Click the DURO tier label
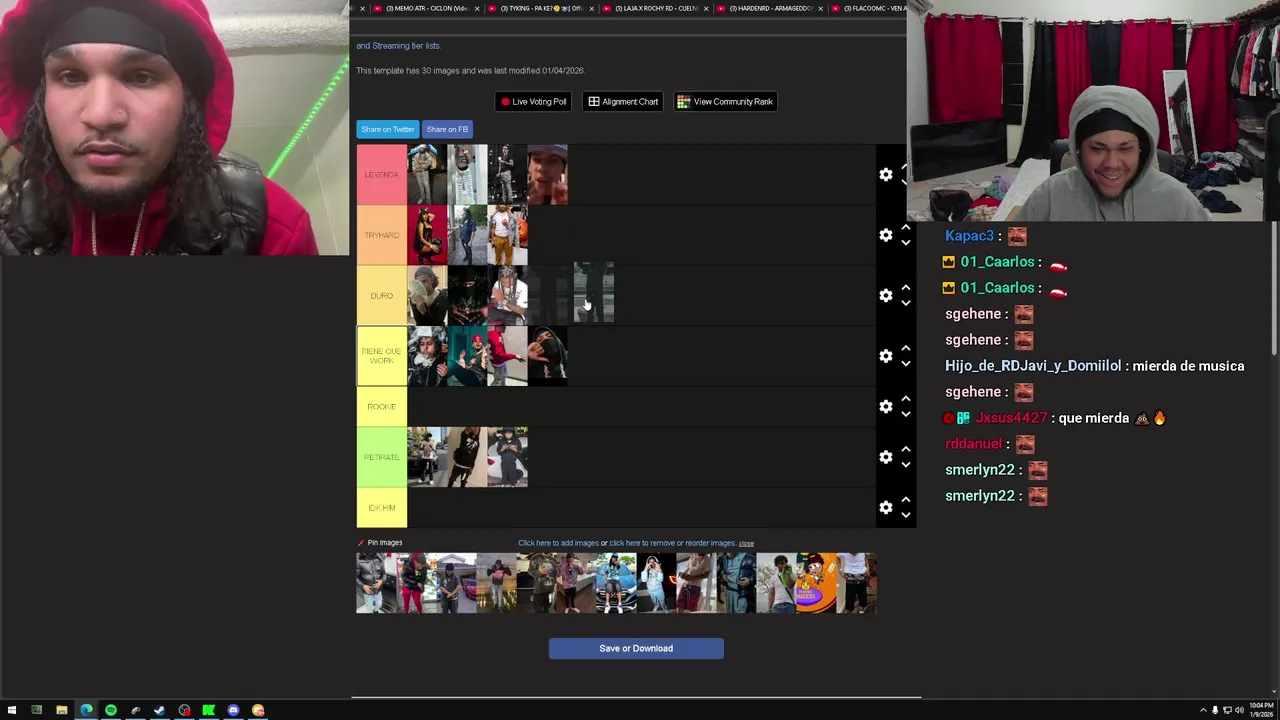1280x720 pixels. click(x=382, y=296)
